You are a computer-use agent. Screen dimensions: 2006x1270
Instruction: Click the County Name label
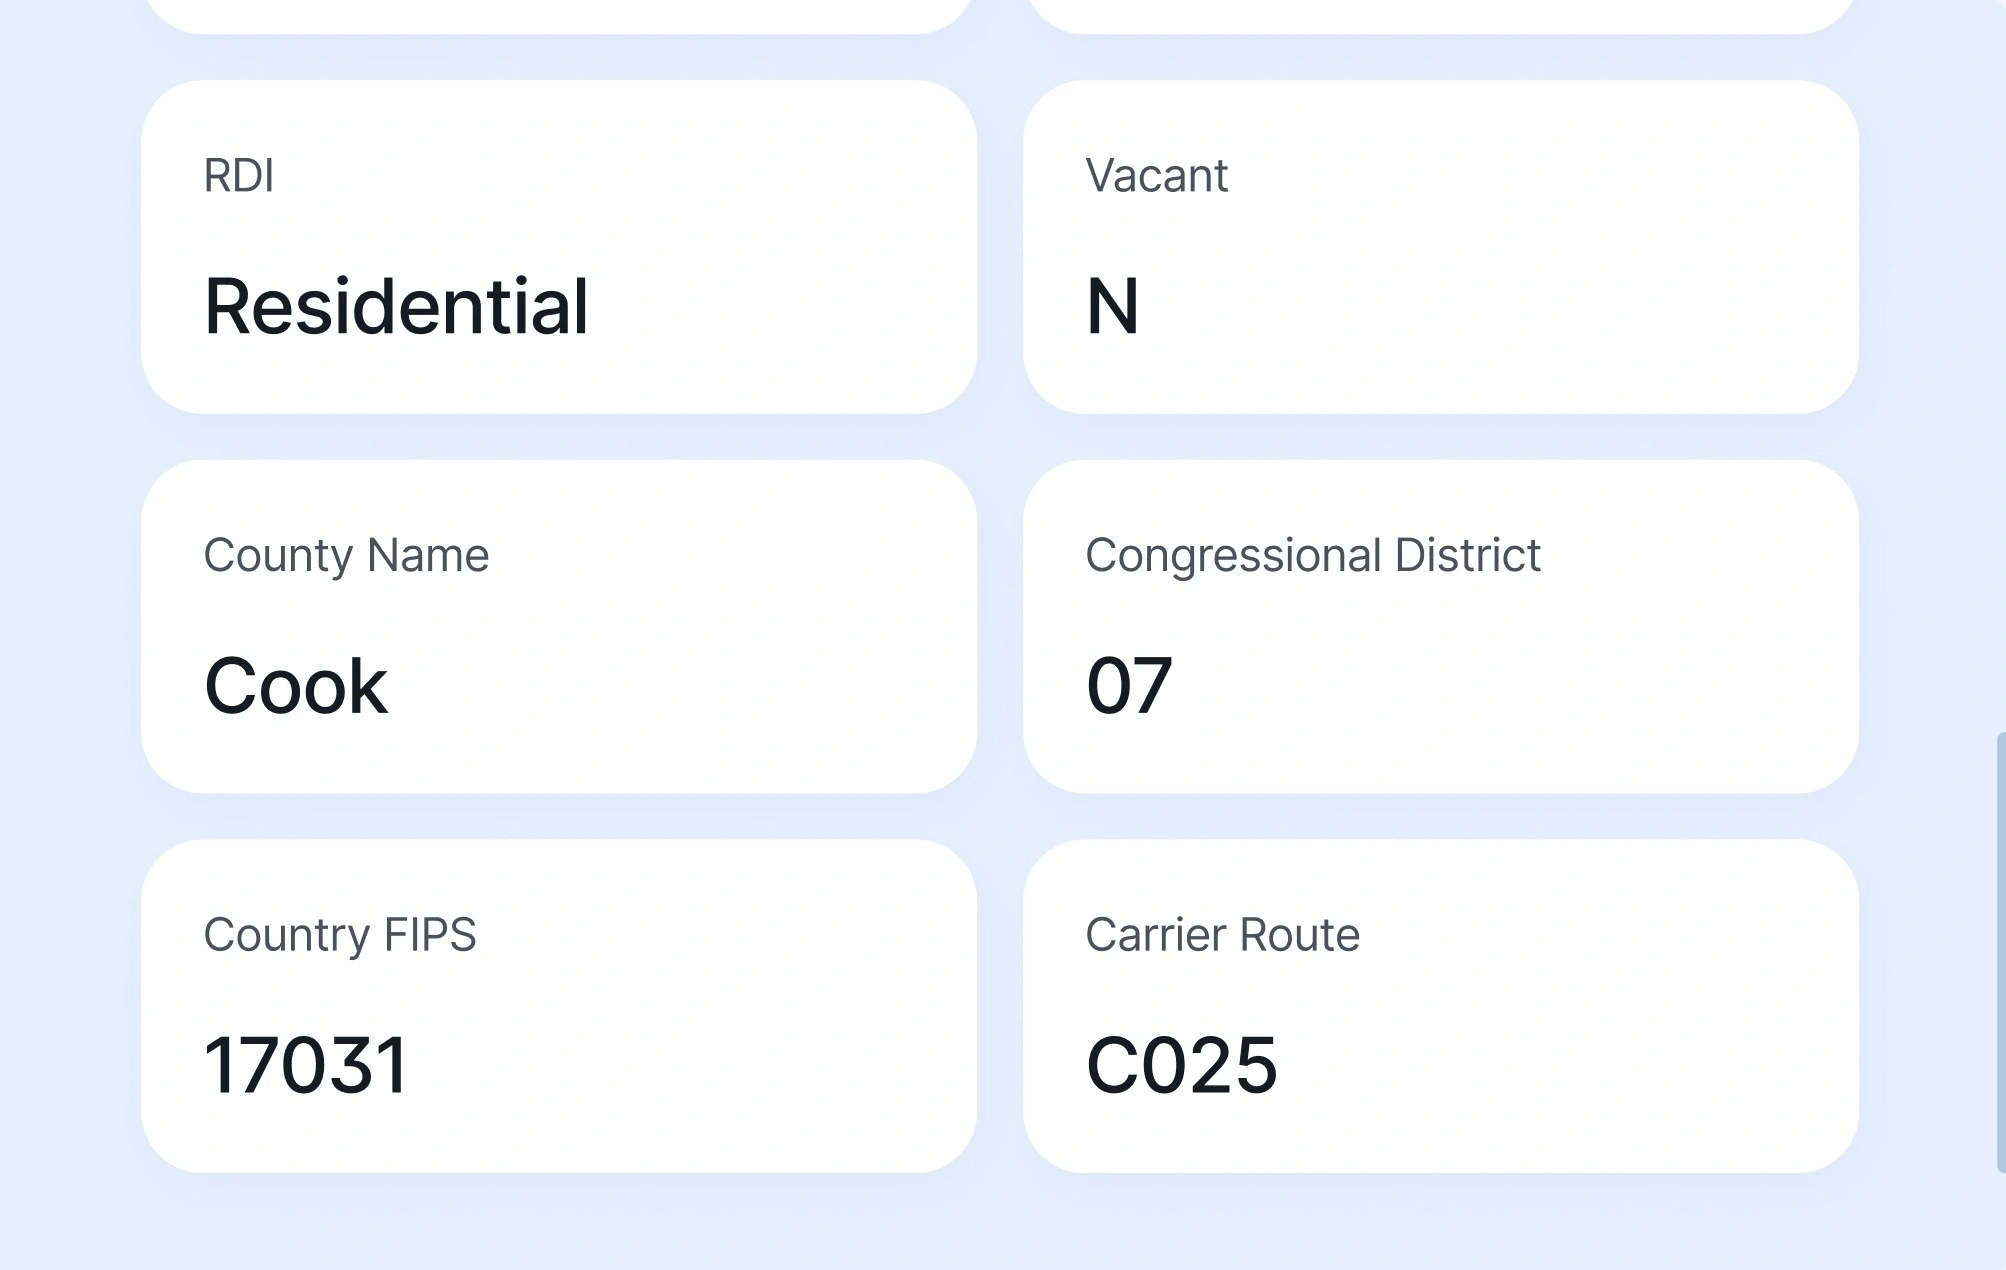tap(346, 556)
